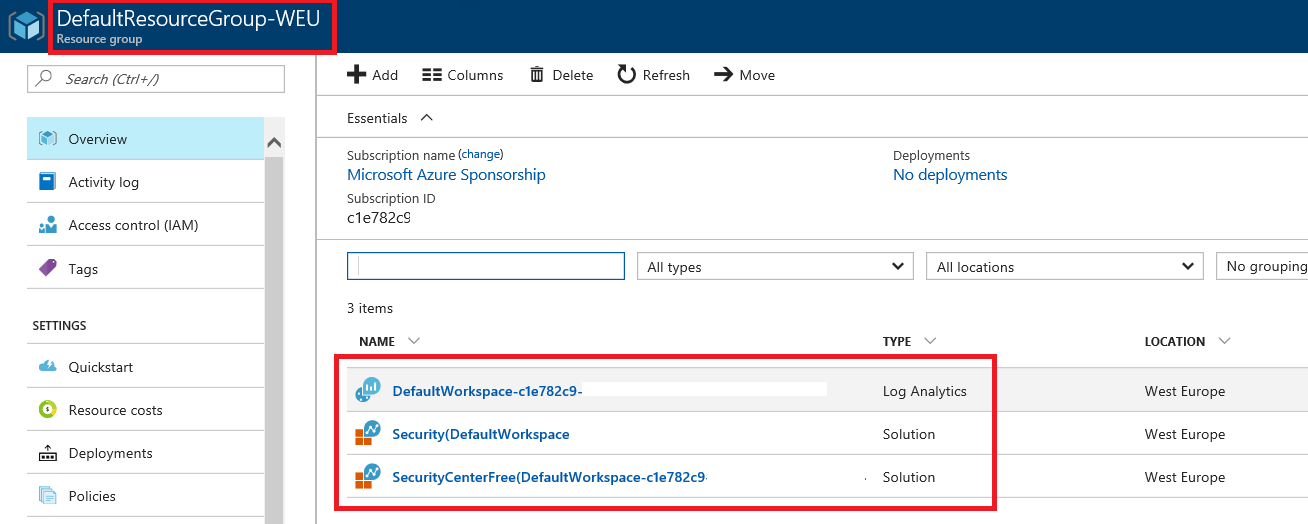This screenshot has width=1308, height=524.
Task: Click the Delete trash can icon
Action: coord(537,75)
